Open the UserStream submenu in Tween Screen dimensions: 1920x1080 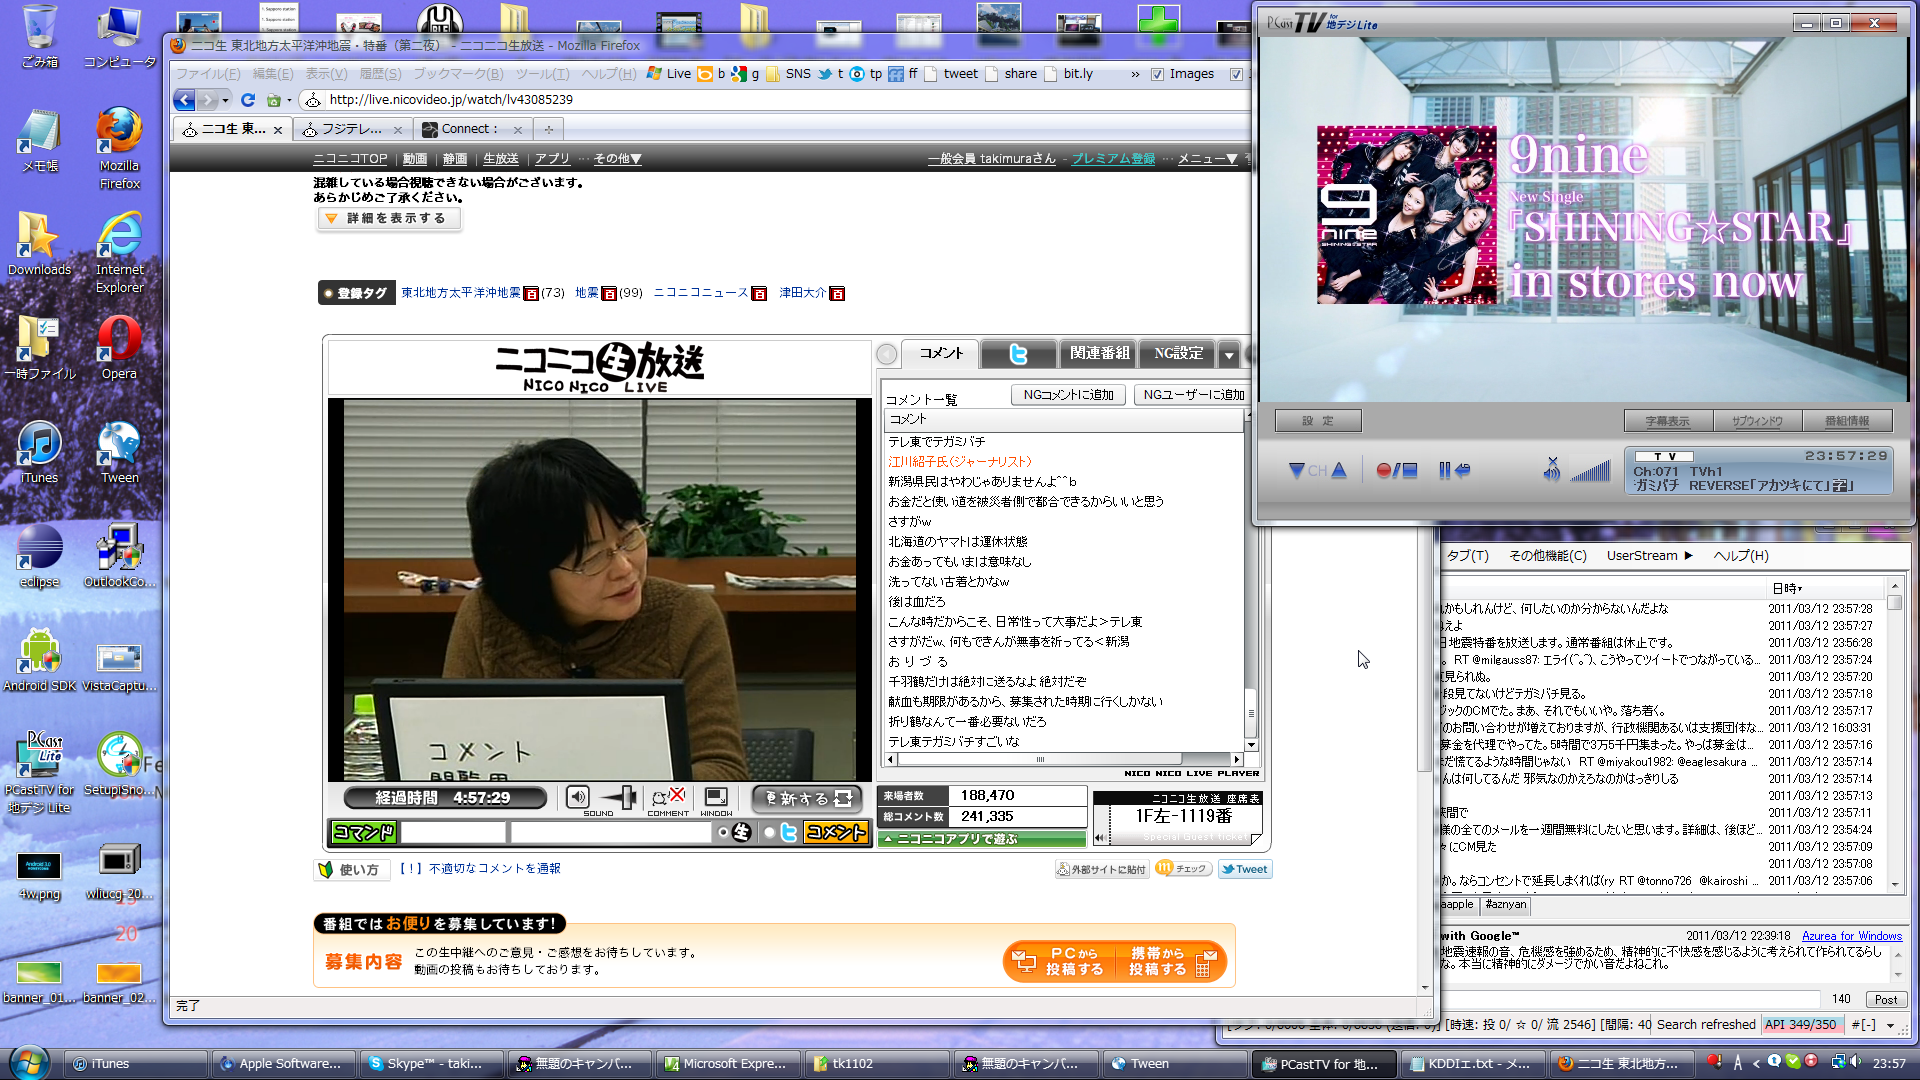(1649, 556)
